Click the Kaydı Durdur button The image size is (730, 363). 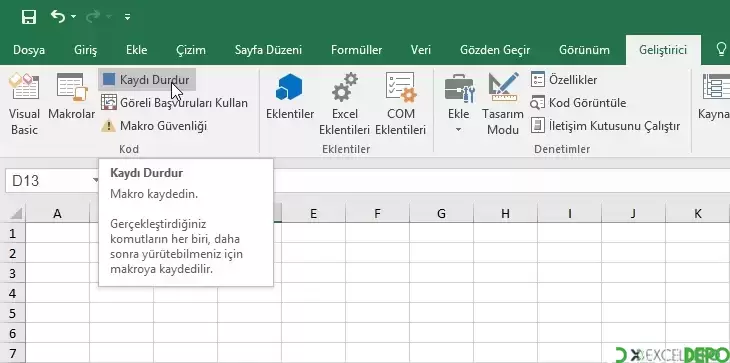147,80
